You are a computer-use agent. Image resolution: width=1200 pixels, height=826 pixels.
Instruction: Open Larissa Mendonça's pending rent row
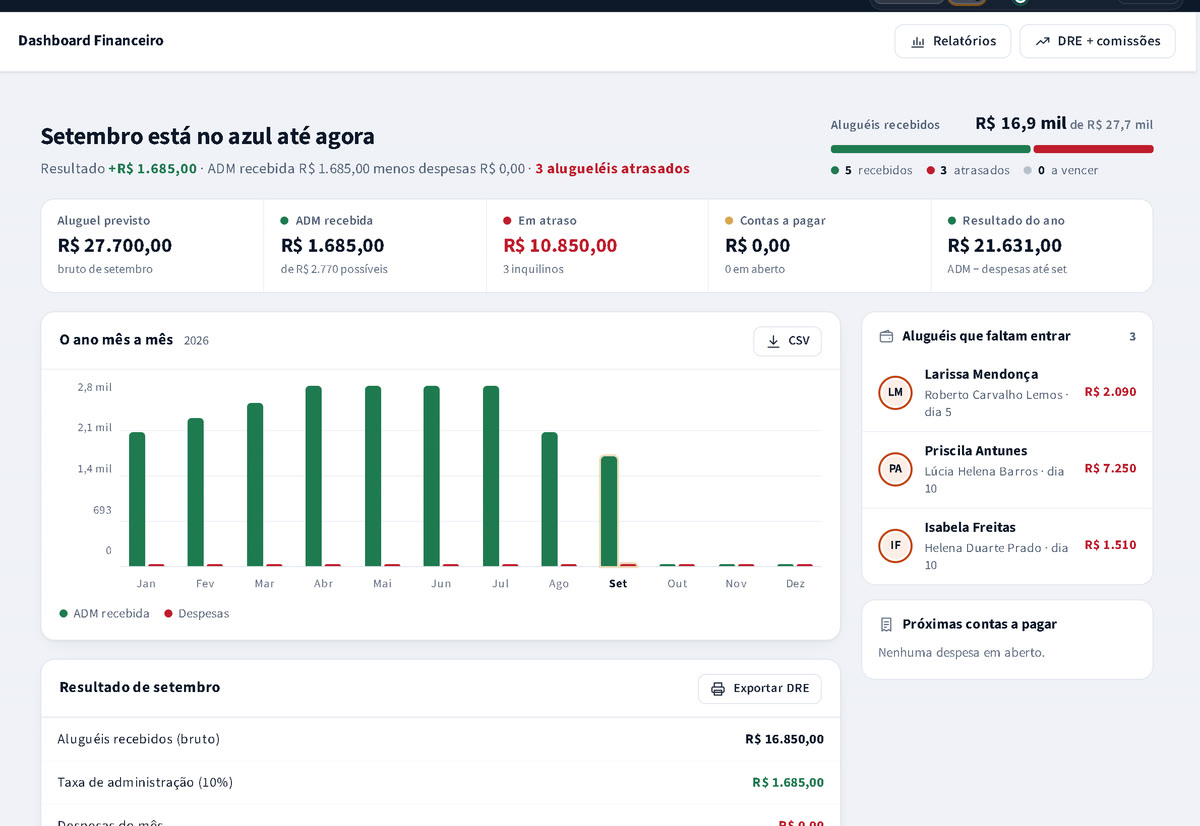point(1007,393)
